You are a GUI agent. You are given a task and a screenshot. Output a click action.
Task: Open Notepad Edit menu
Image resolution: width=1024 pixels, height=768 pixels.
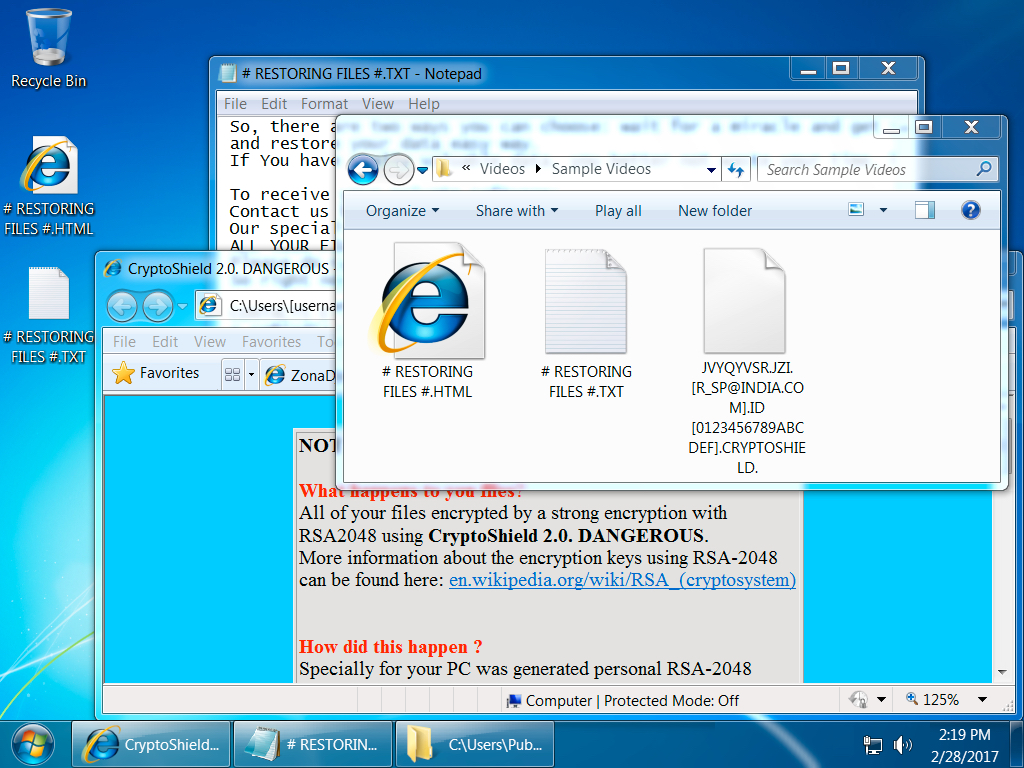pyautogui.click(x=274, y=104)
